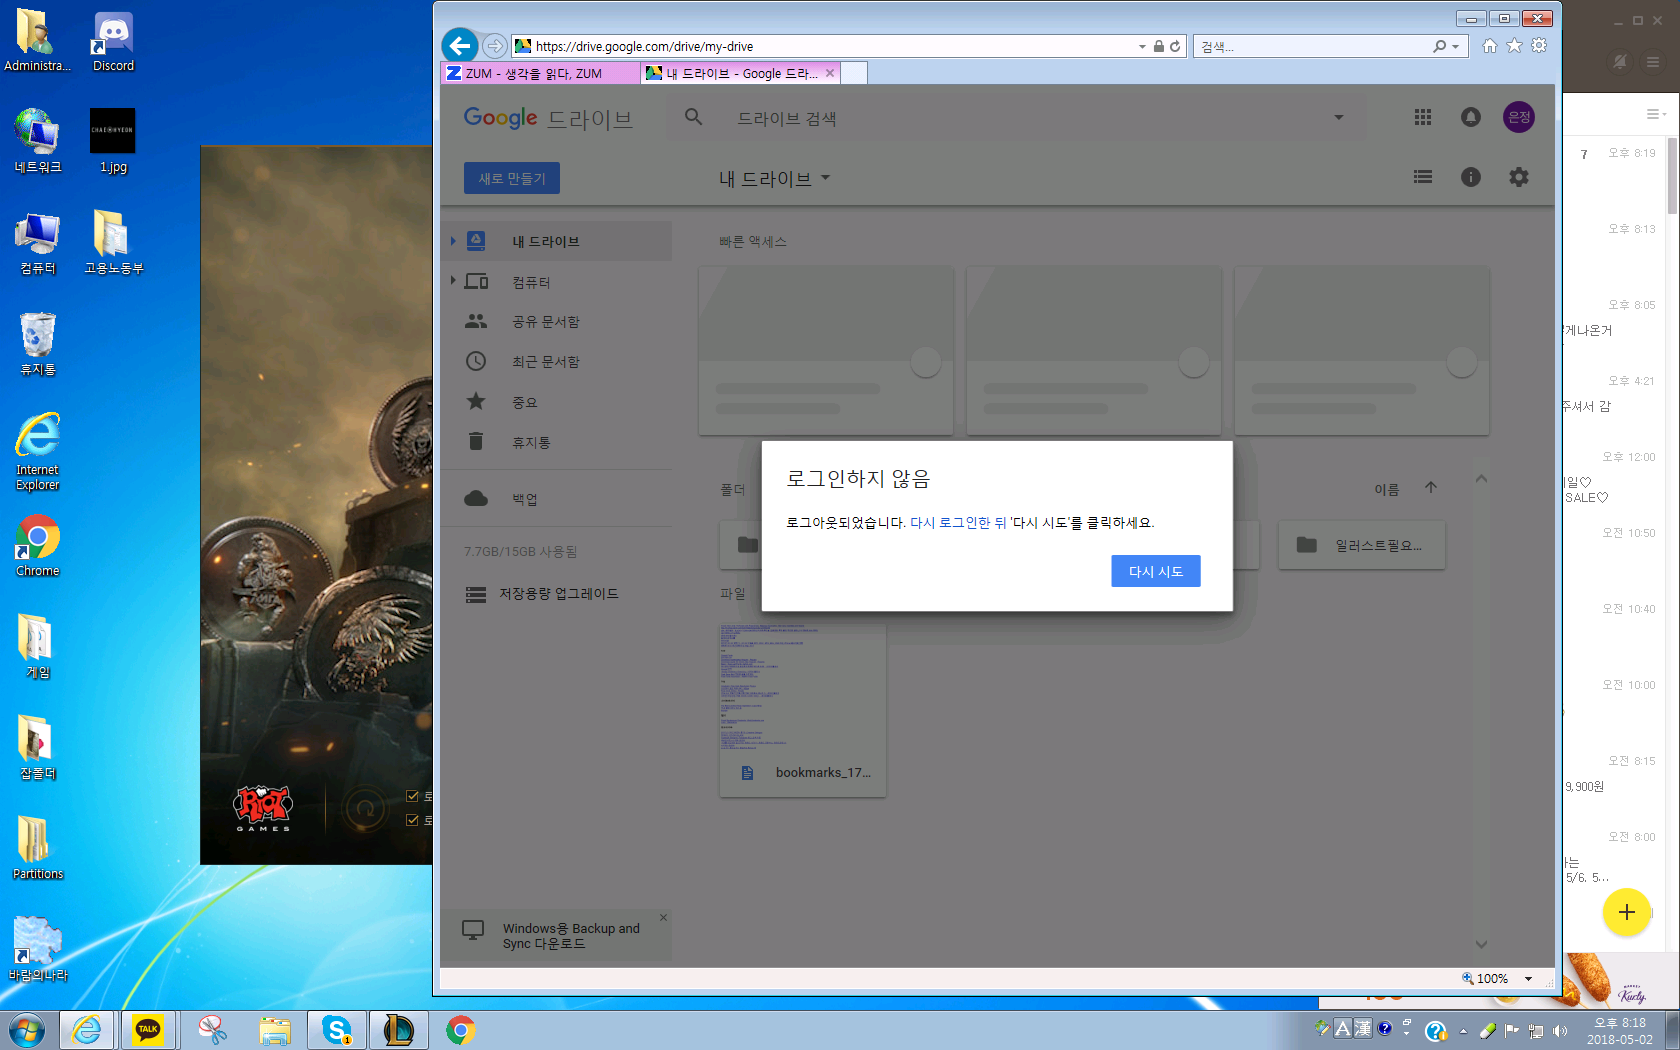This screenshot has height=1050, width=1680.
Task: Select 최근 문서함 in the sidebar
Action: click(545, 361)
